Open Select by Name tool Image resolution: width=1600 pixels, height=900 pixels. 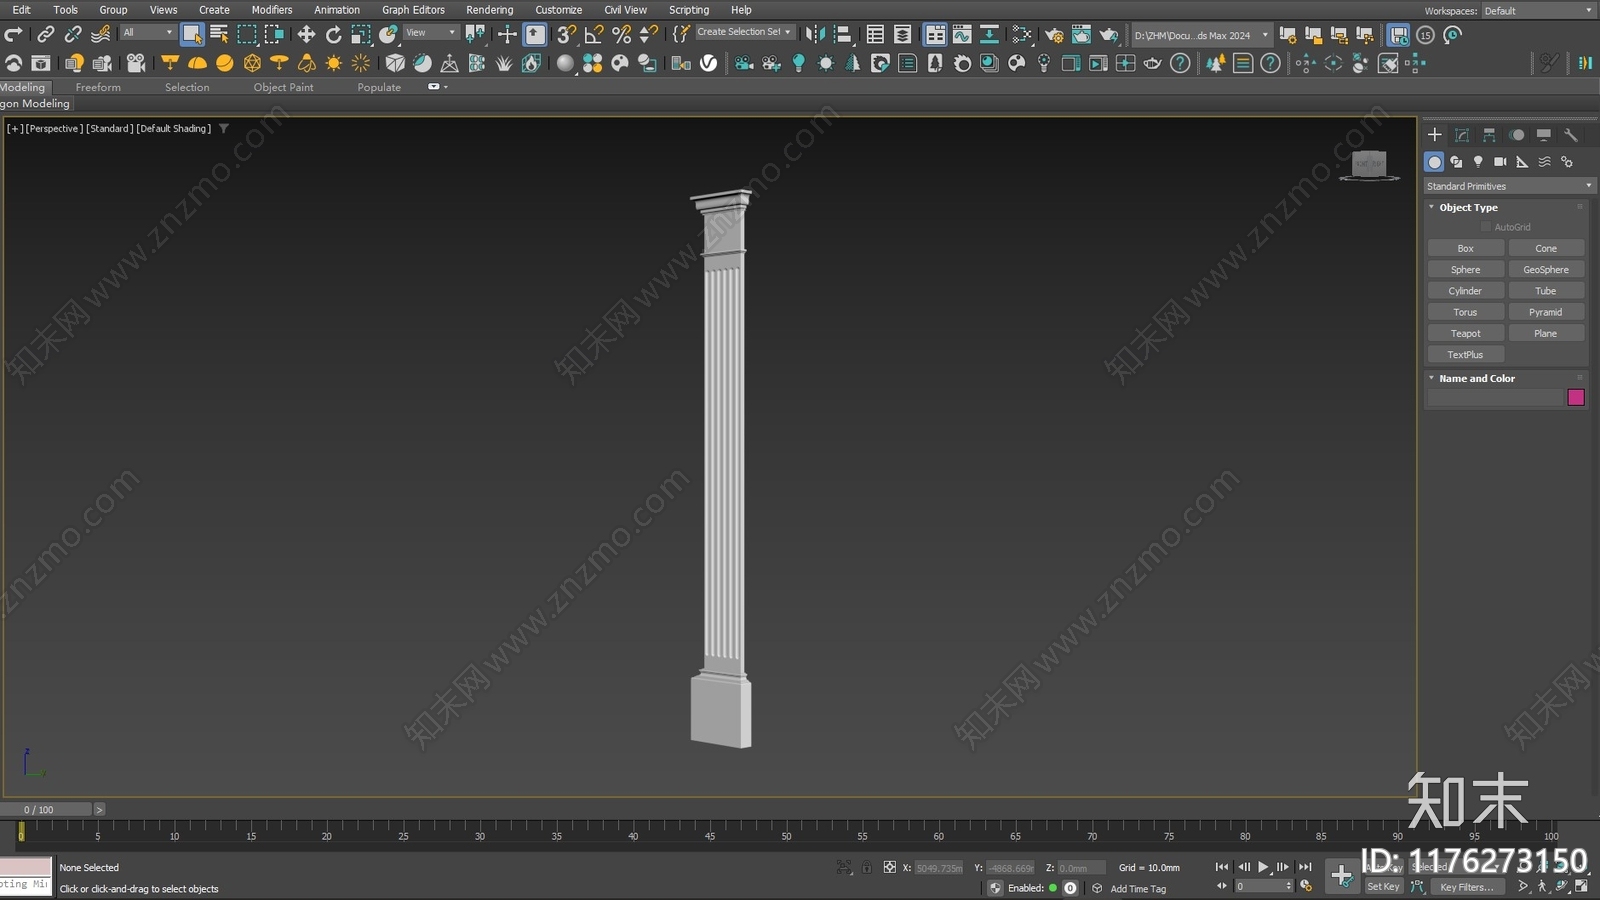[x=219, y=35]
